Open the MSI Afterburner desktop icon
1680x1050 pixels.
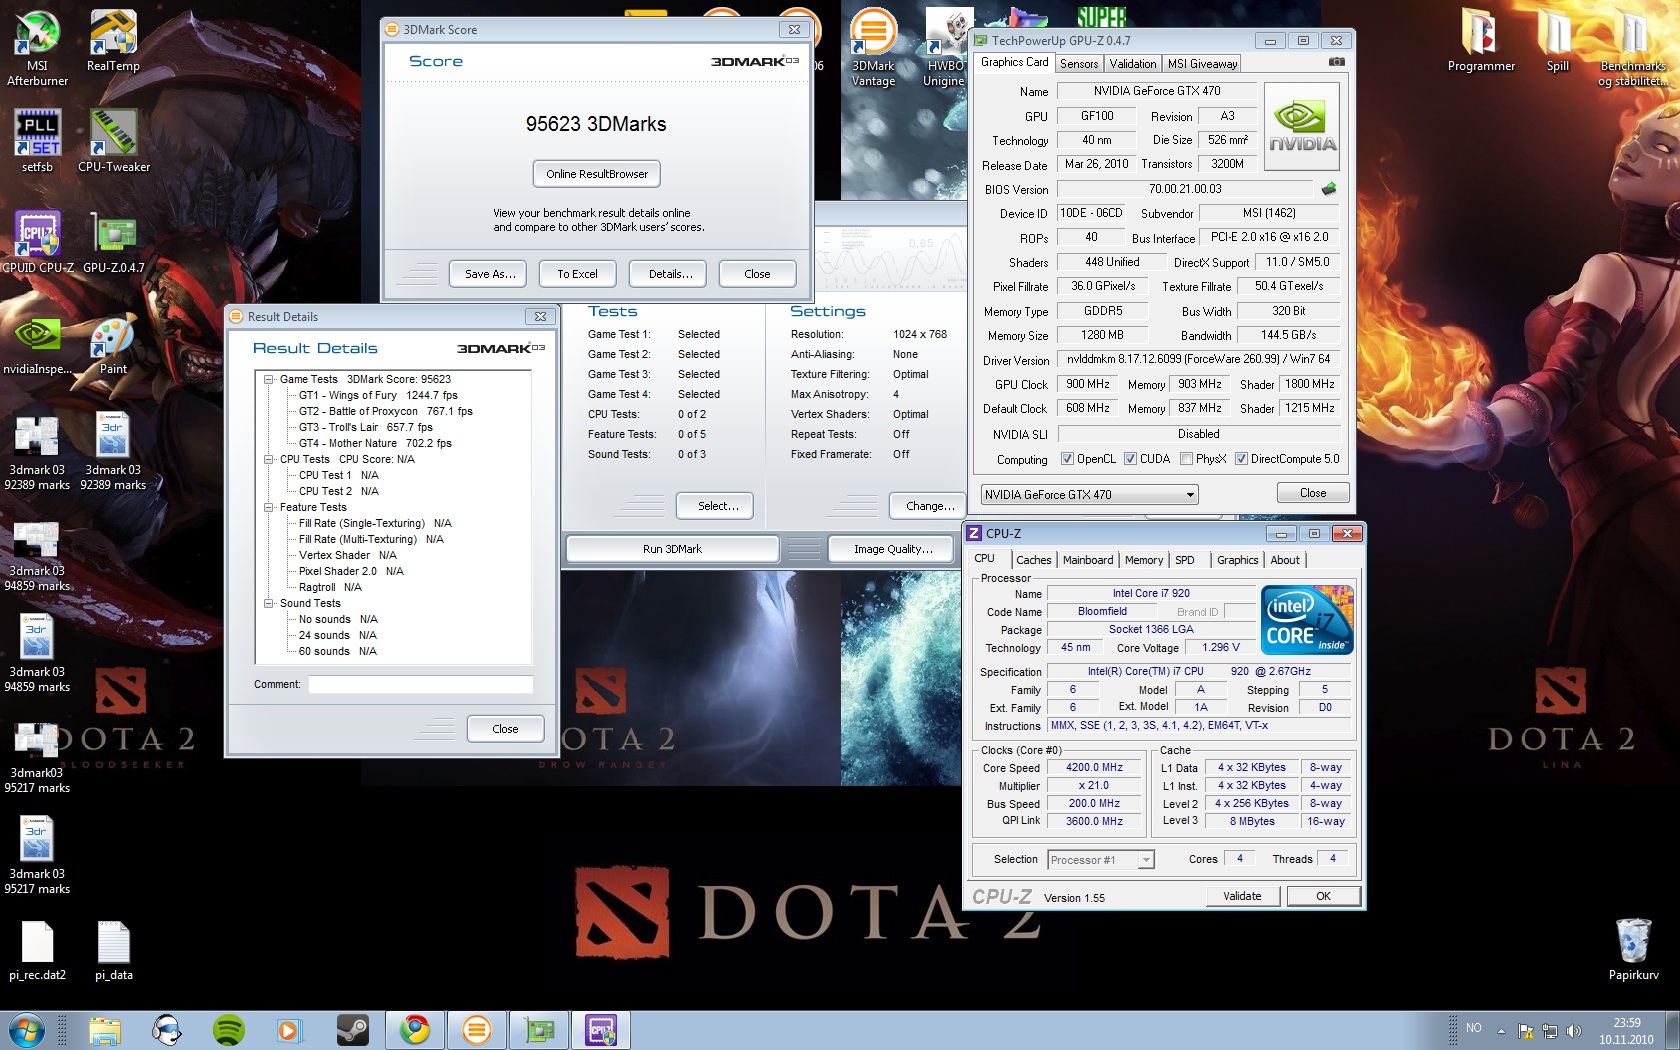coord(37,47)
